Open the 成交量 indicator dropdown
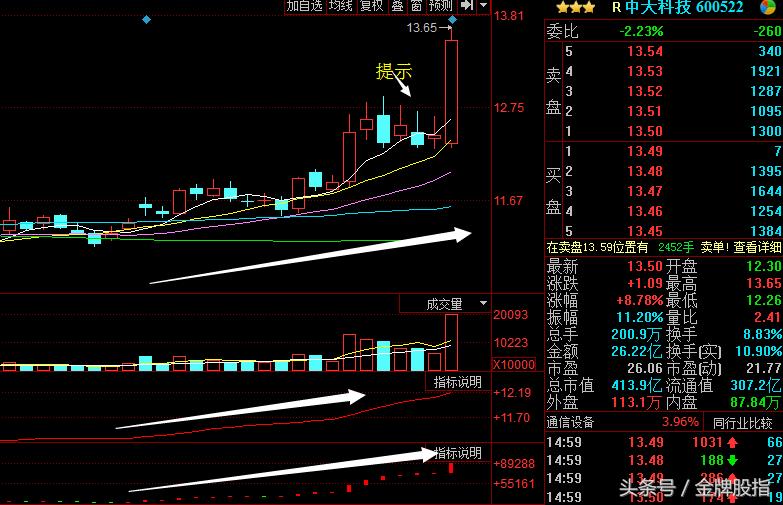The image size is (783, 505). (x=444, y=303)
